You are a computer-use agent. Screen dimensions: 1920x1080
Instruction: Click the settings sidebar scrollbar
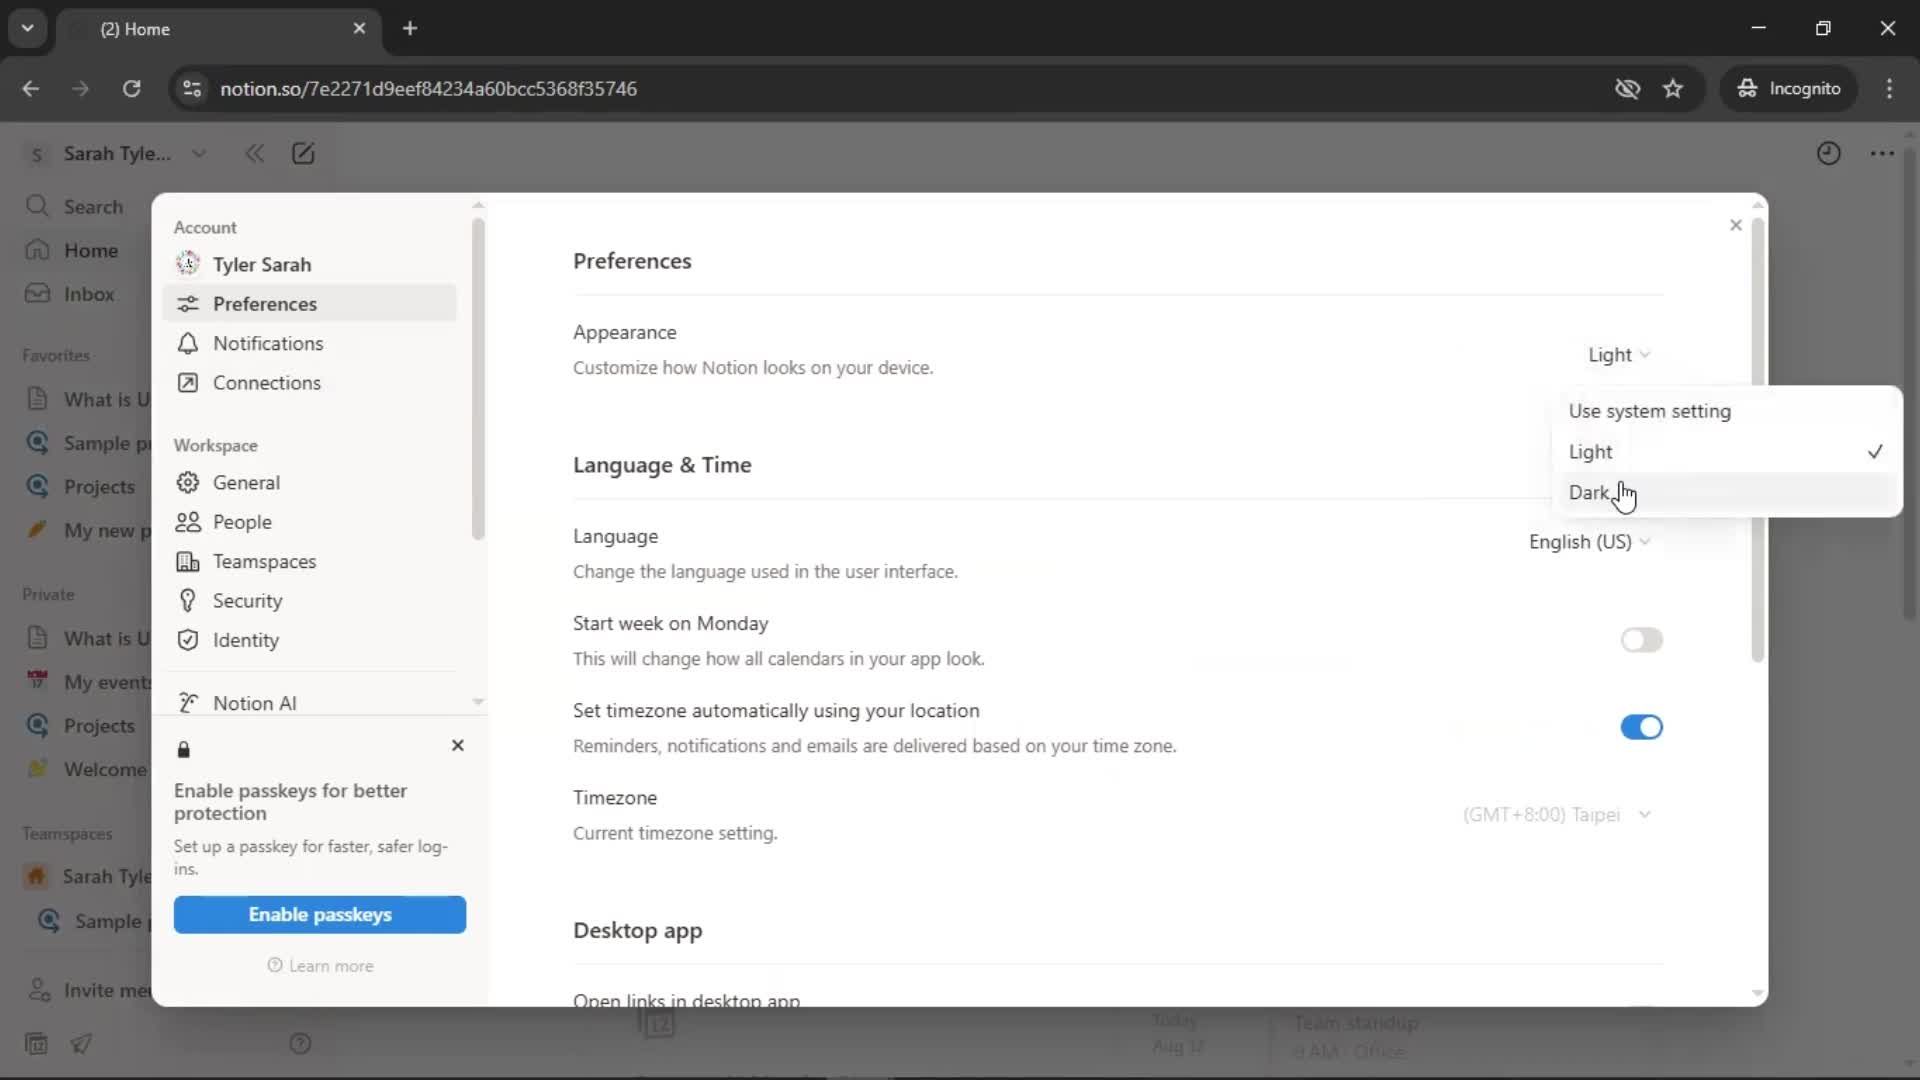pos(478,380)
